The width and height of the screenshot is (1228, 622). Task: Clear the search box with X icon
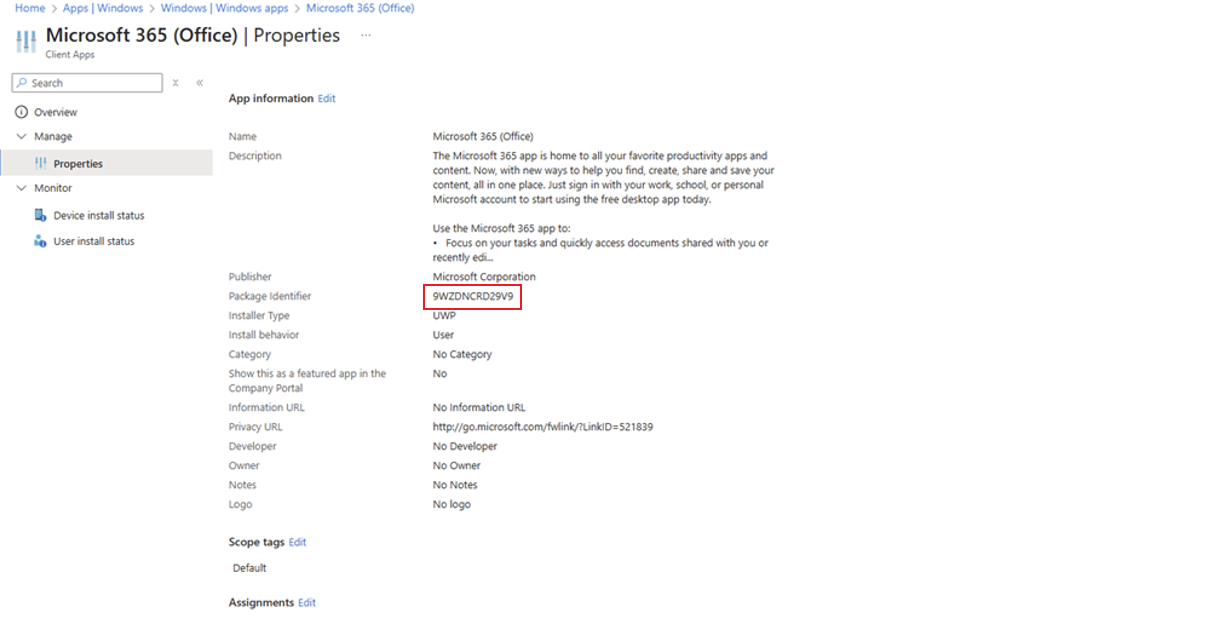point(175,83)
